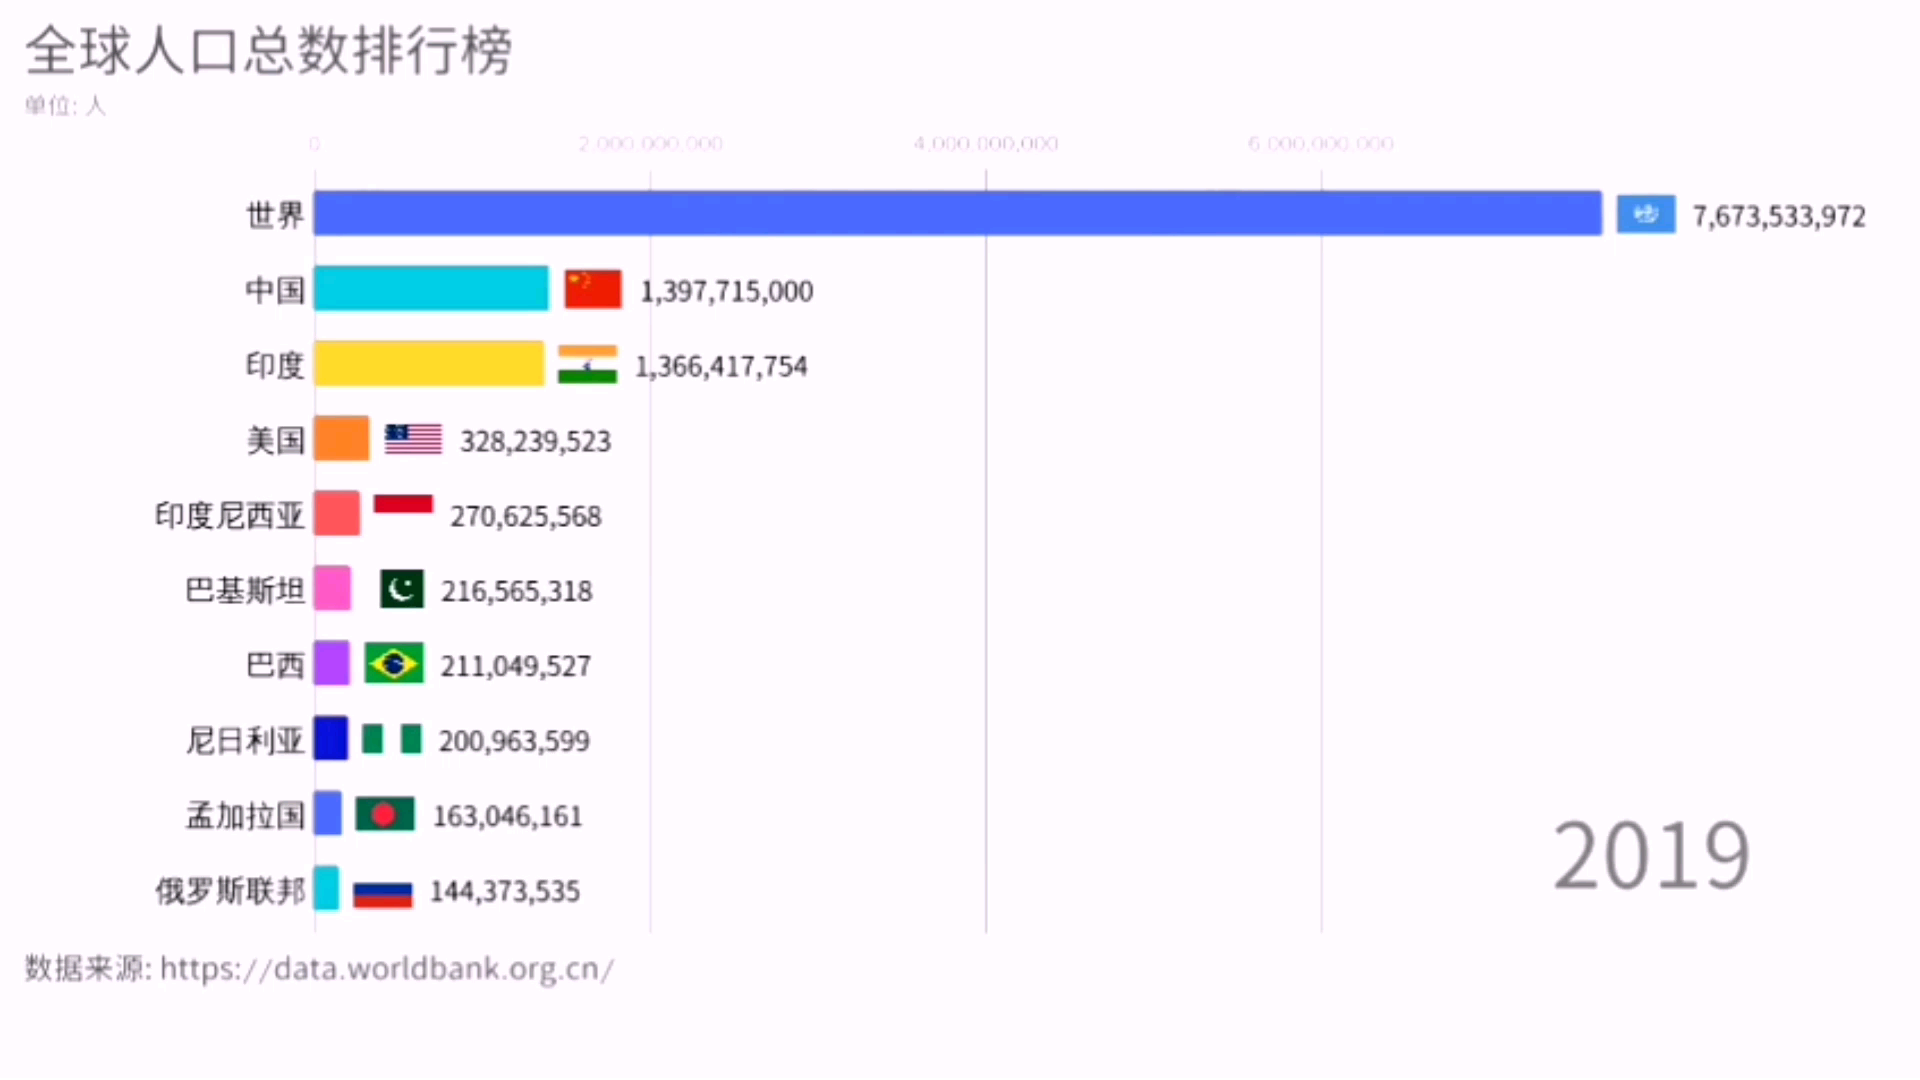Open the data.worldbank.org.cn source link

(x=387, y=968)
